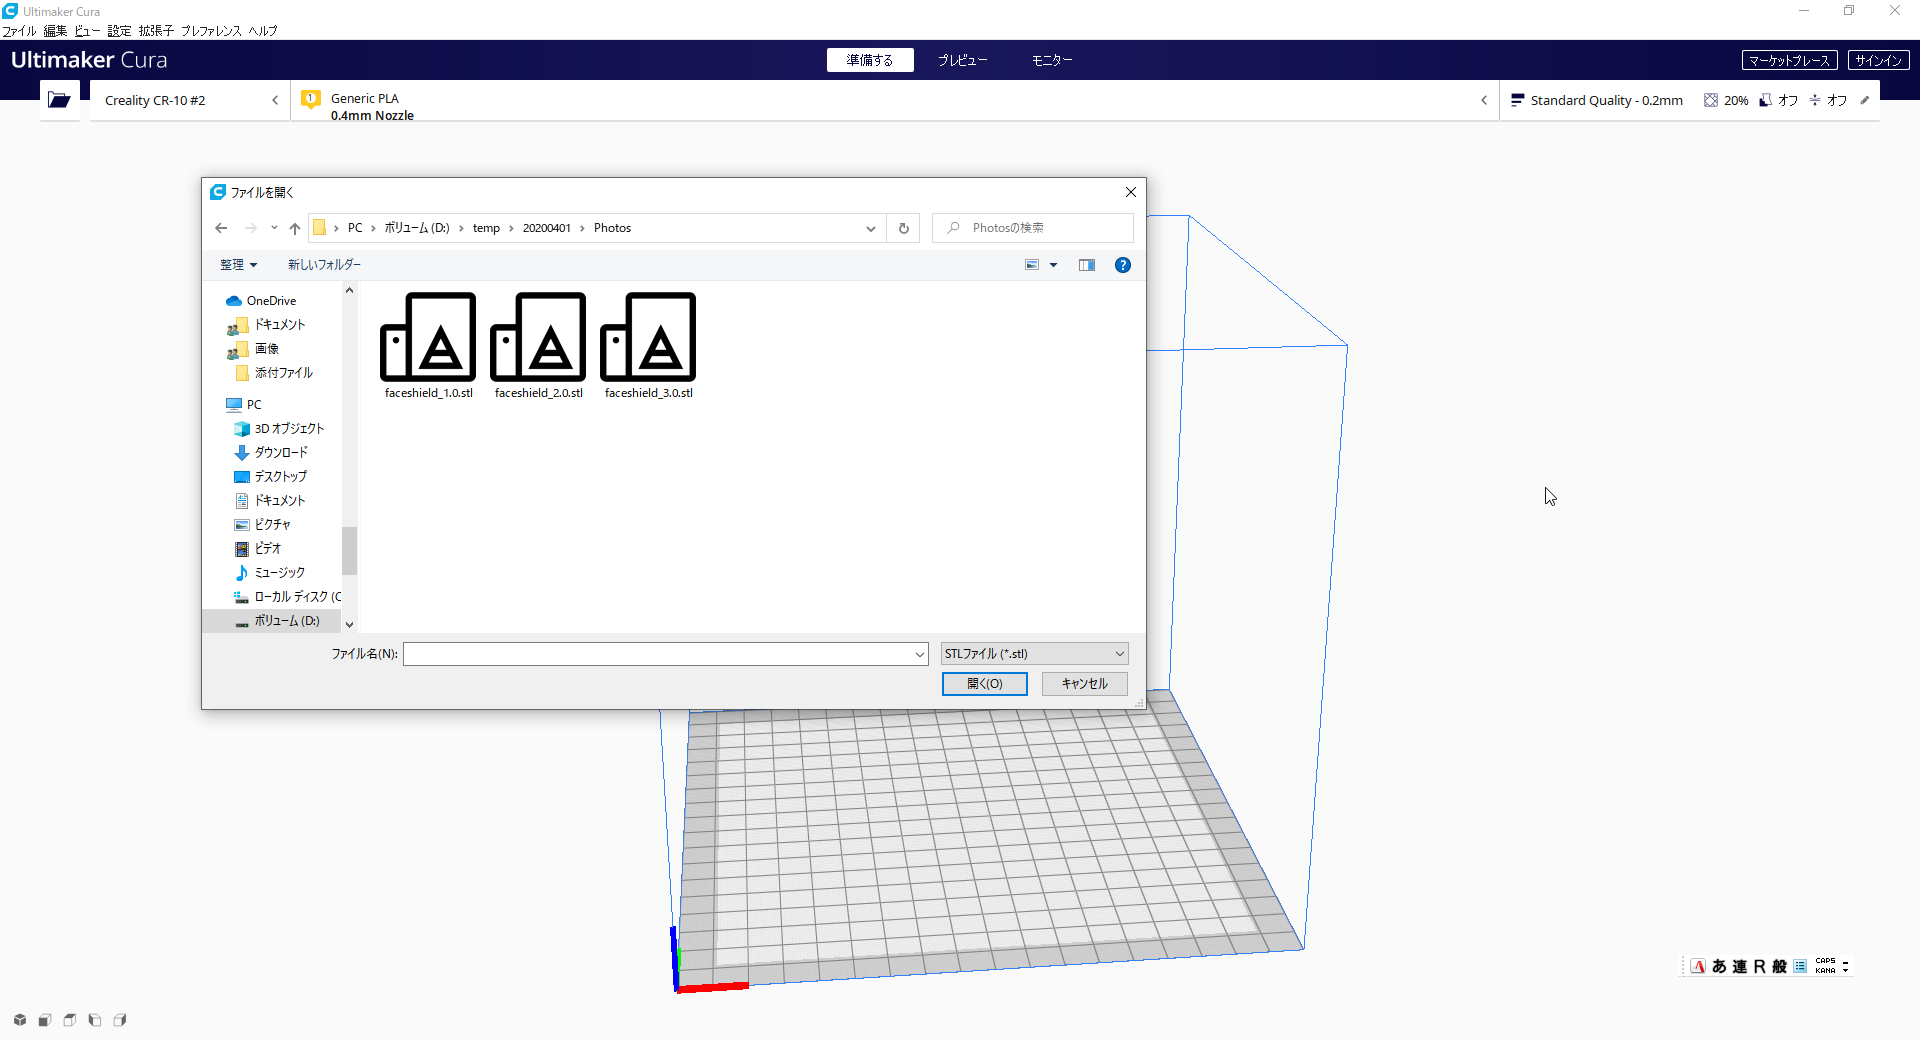Select faceshield_1.0.stl file
This screenshot has width=1920, height=1040.
pos(428,346)
